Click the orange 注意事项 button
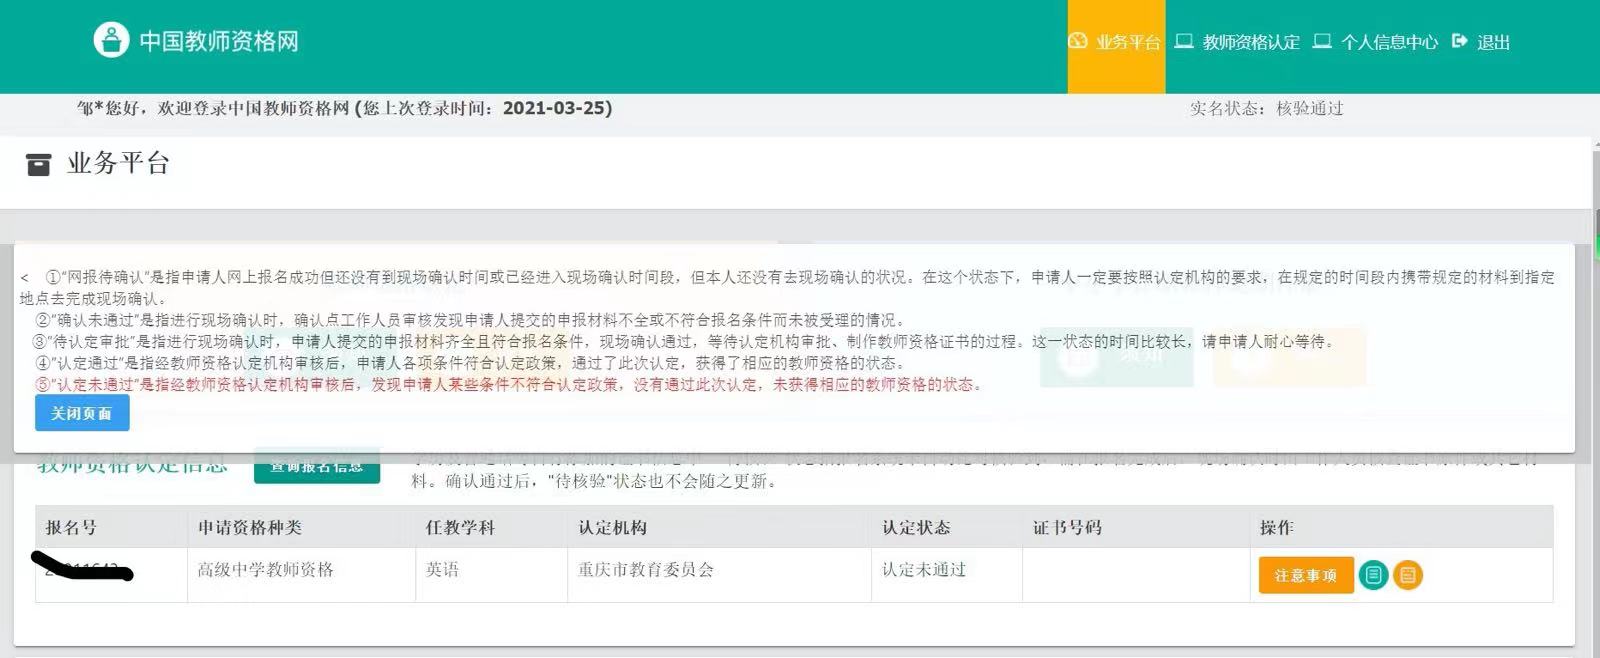The width and height of the screenshot is (1600, 658). click(x=1306, y=575)
